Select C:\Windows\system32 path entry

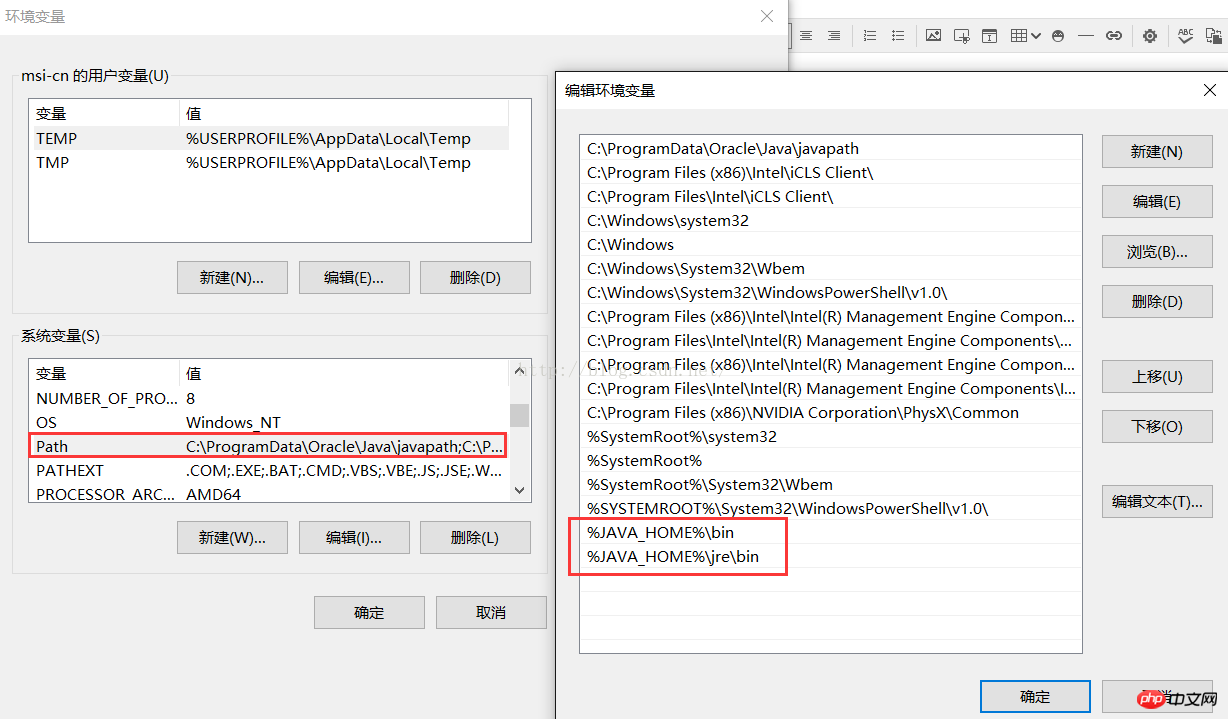click(x=830, y=220)
